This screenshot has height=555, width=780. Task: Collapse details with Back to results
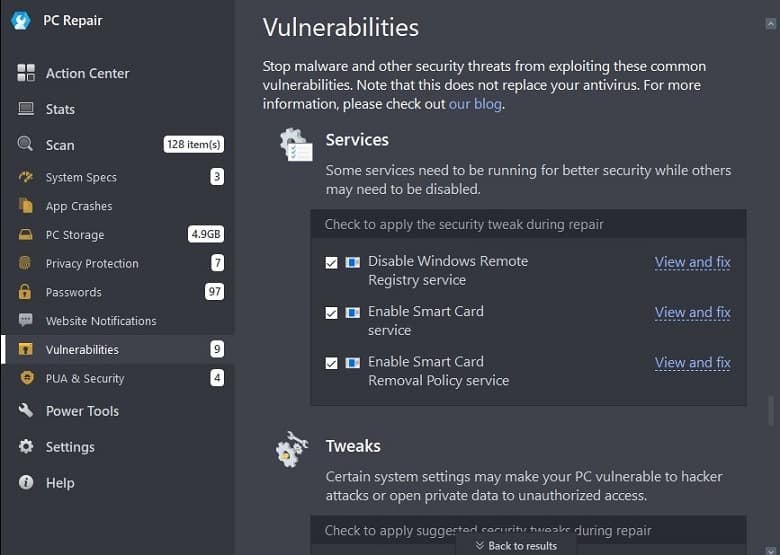coord(516,546)
